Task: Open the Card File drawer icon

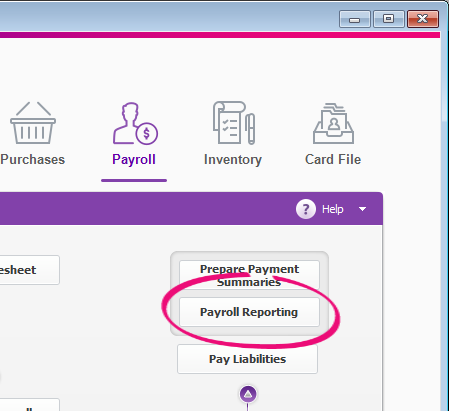Action: (333, 123)
